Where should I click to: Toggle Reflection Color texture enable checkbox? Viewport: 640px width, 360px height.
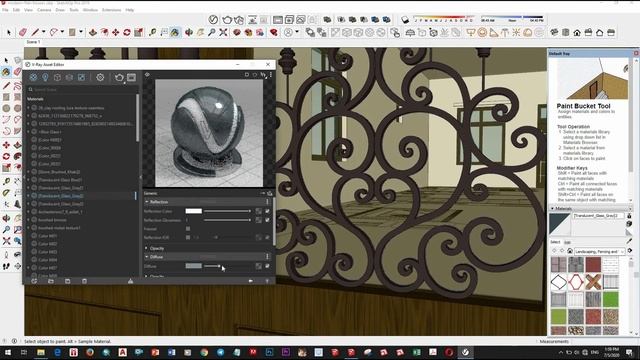pyautogui.click(x=267, y=211)
